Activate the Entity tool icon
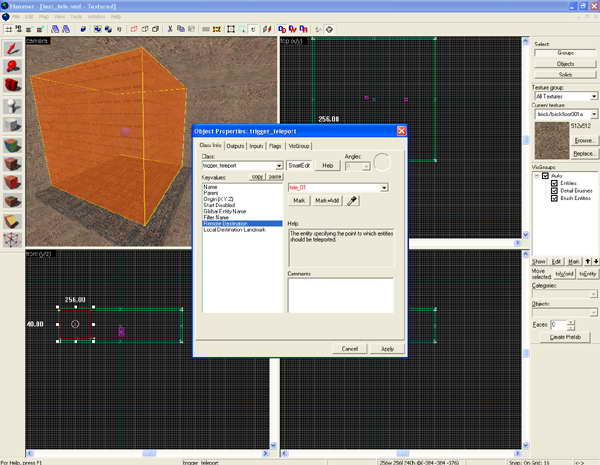 point(12,105)
